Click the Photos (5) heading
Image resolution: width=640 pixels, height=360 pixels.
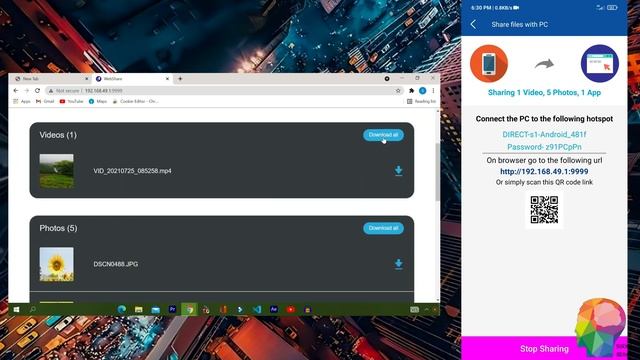(x=58, y=228)
